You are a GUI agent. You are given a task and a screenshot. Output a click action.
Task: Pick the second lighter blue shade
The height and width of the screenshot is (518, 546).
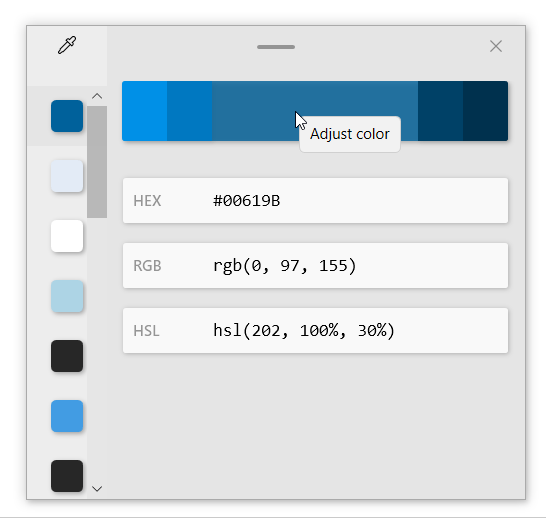pos(190,111)
